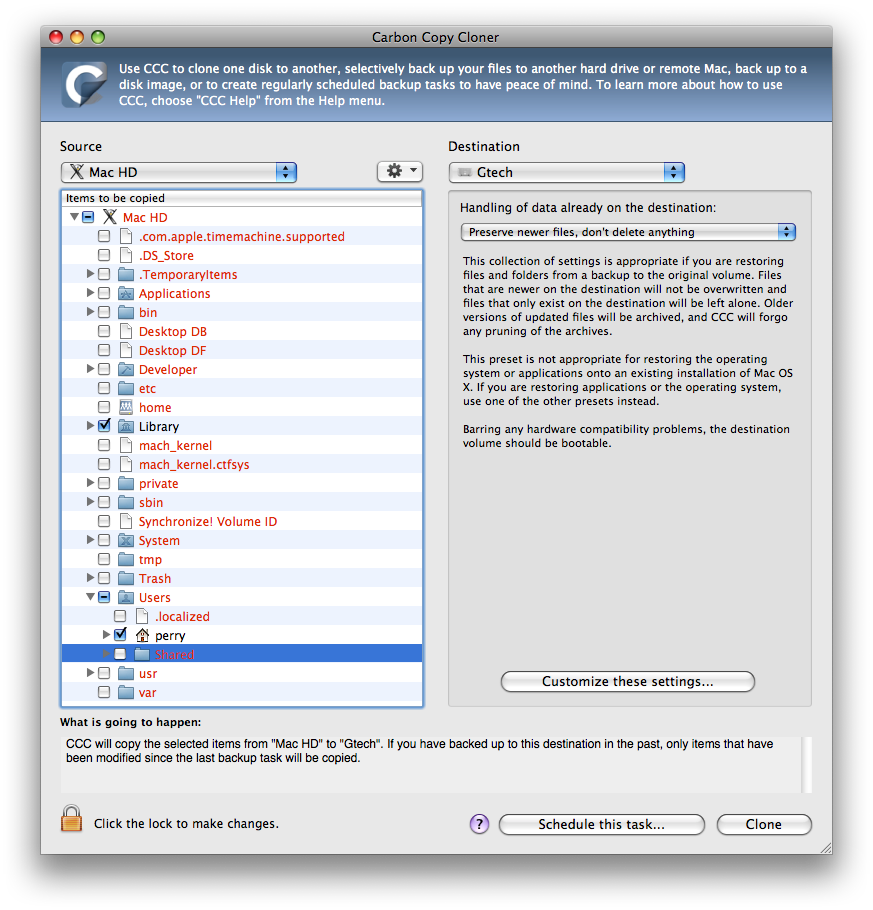The height and width of the screenshot is (910, 873).
Task: Expand the perry home folder
Action: click(107, 635)
